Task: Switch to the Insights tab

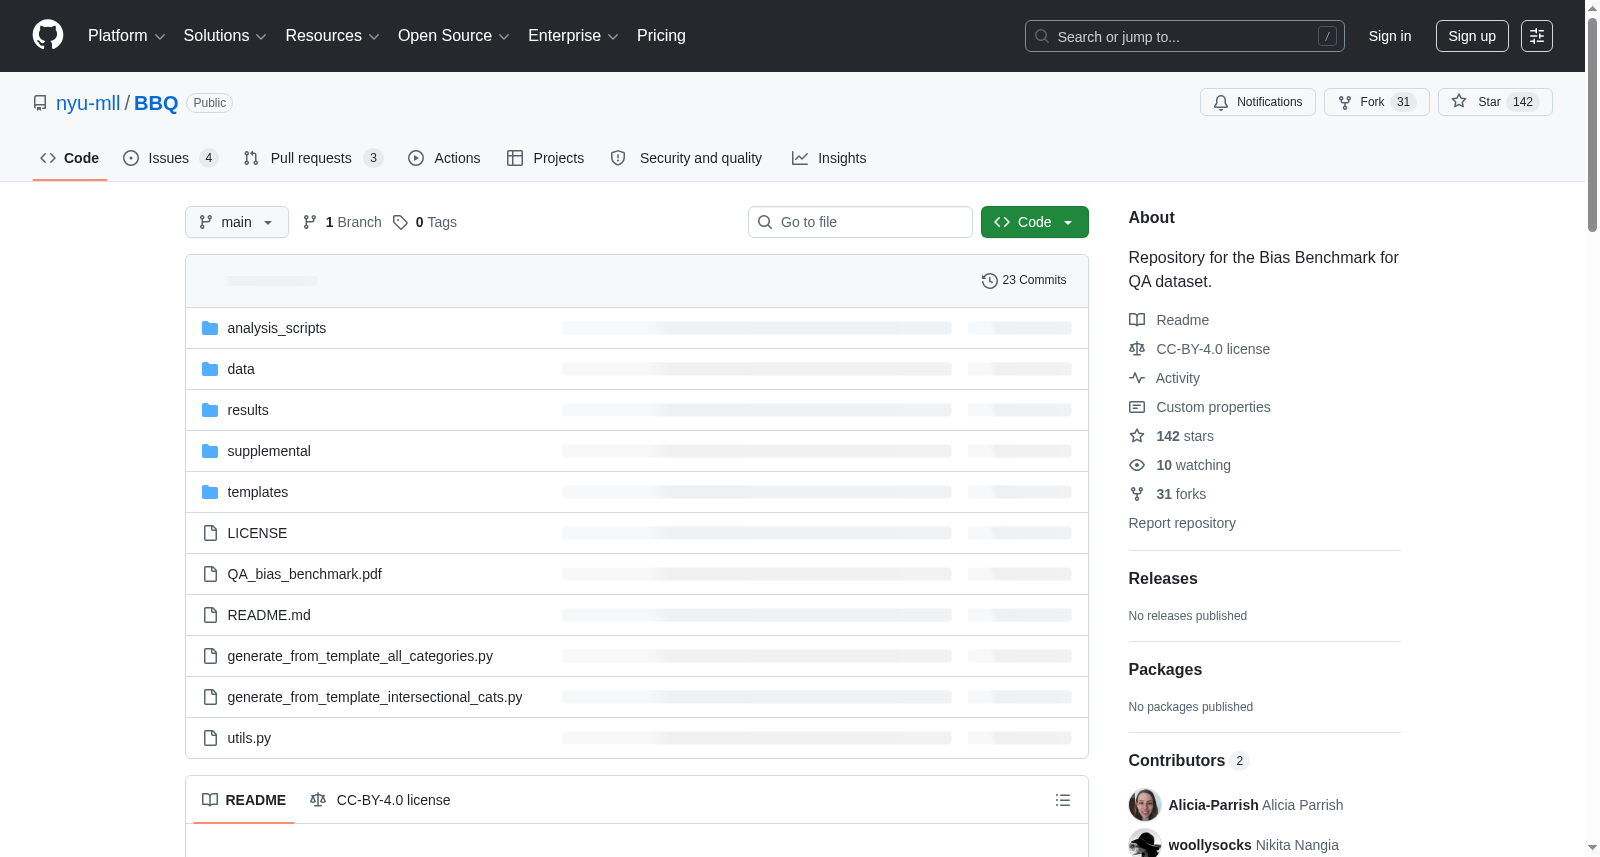Action: [x=829, y=158]
